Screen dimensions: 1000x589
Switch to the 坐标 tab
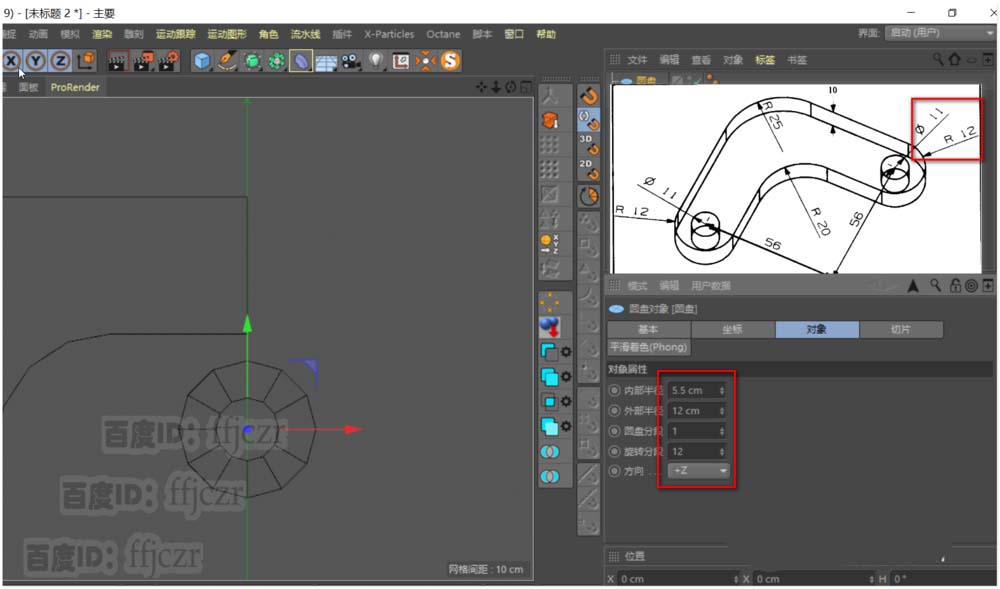[x=733, y=330]
